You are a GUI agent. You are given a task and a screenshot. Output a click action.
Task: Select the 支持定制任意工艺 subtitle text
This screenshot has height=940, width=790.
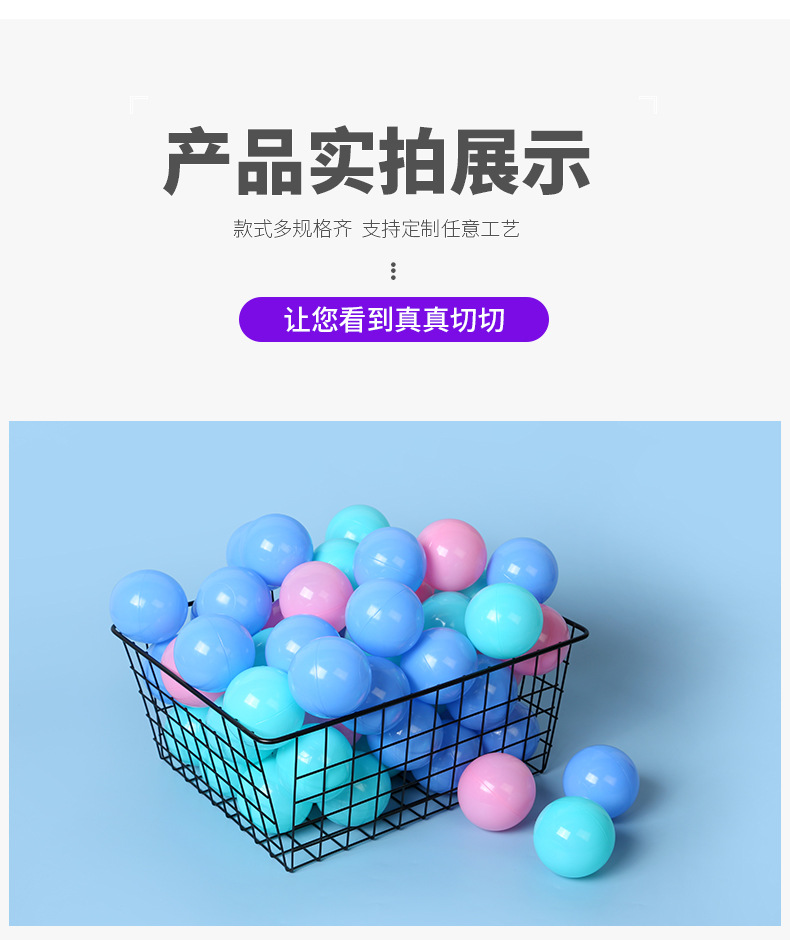(441, 229)
